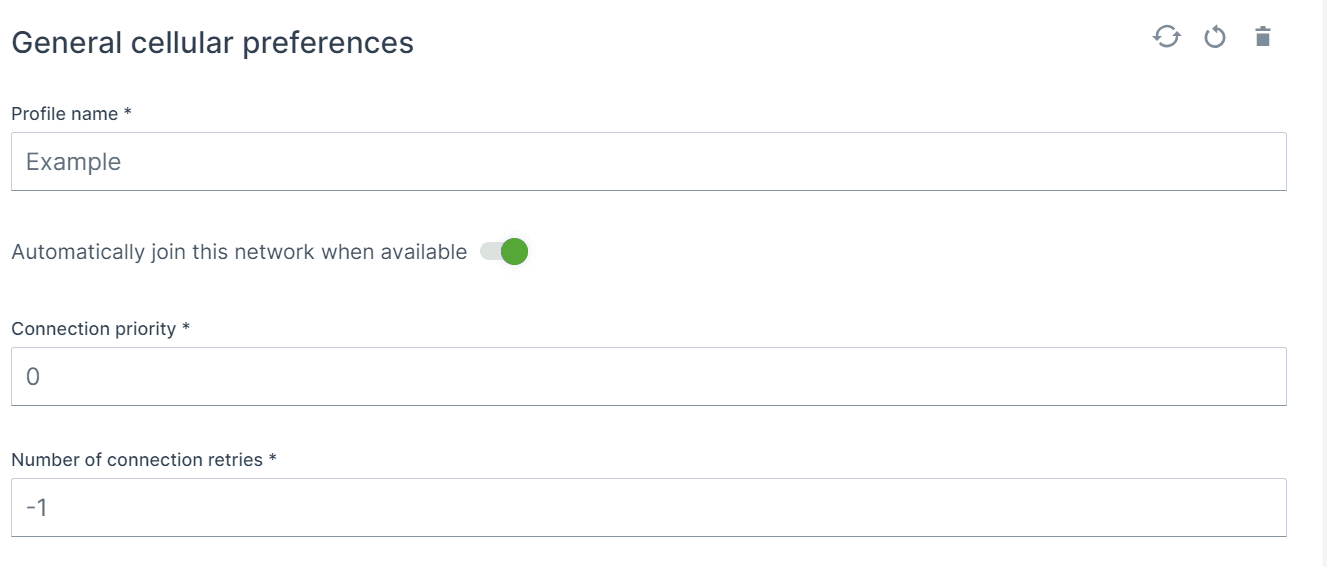
Task: Click the "Automatically join this network" label
Action: [238, 252]
